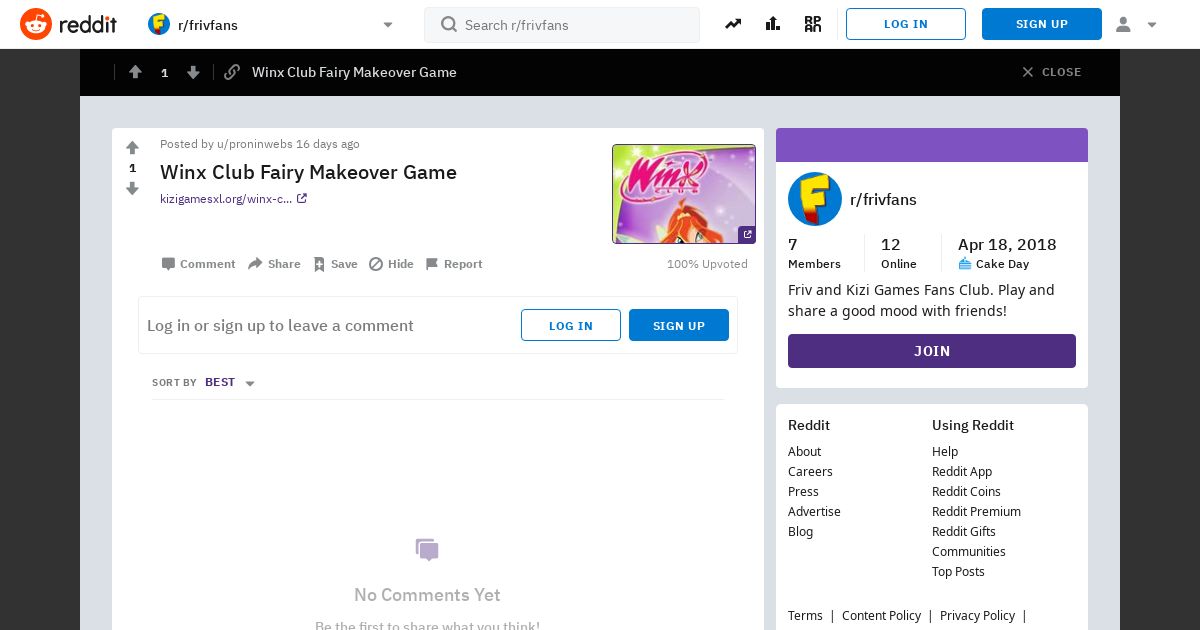Image resolution: width=1200 pixels, height=630 pixels.
Task: Click the Cake Day label
Action: click(x=1002, y=264)
